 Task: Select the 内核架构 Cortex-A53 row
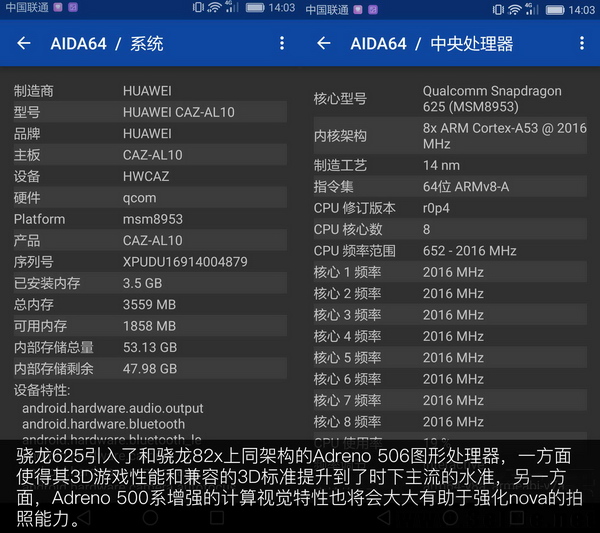coord(450,136)
